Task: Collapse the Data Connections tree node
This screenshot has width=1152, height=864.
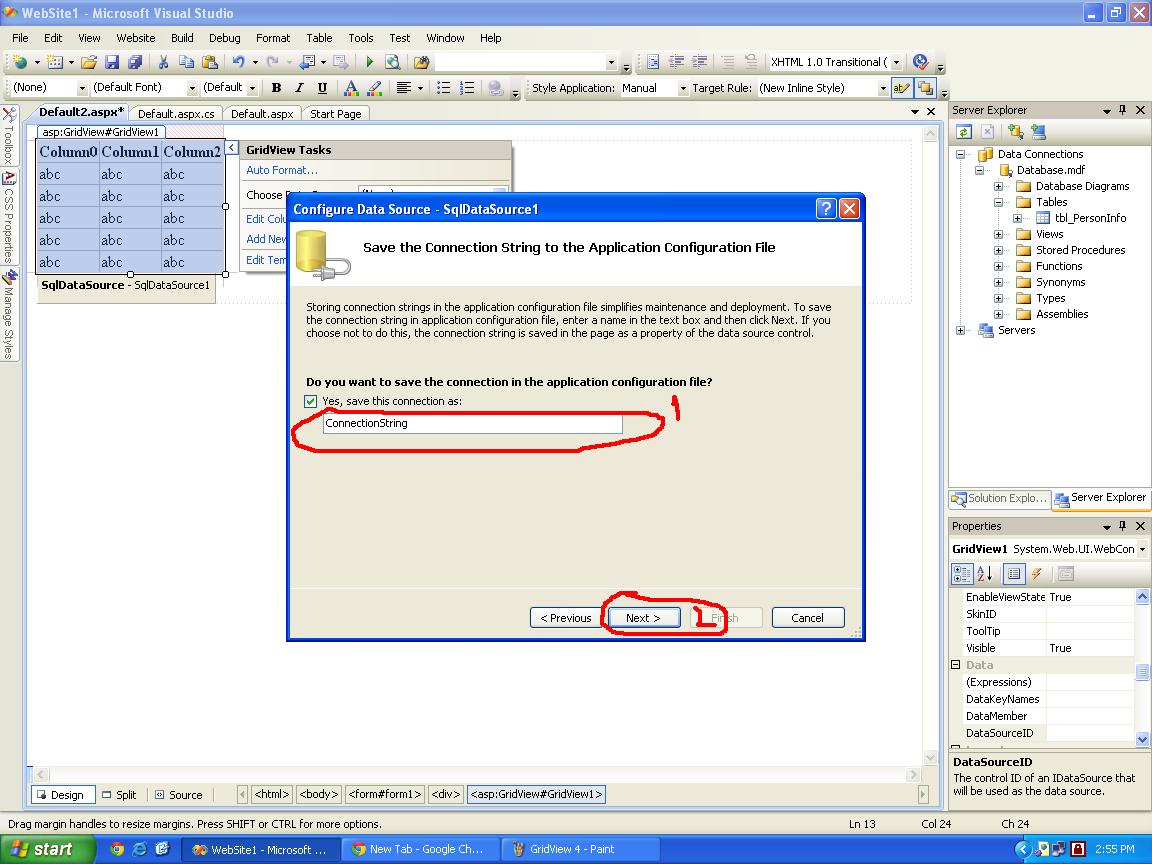Action: point(960,154)
